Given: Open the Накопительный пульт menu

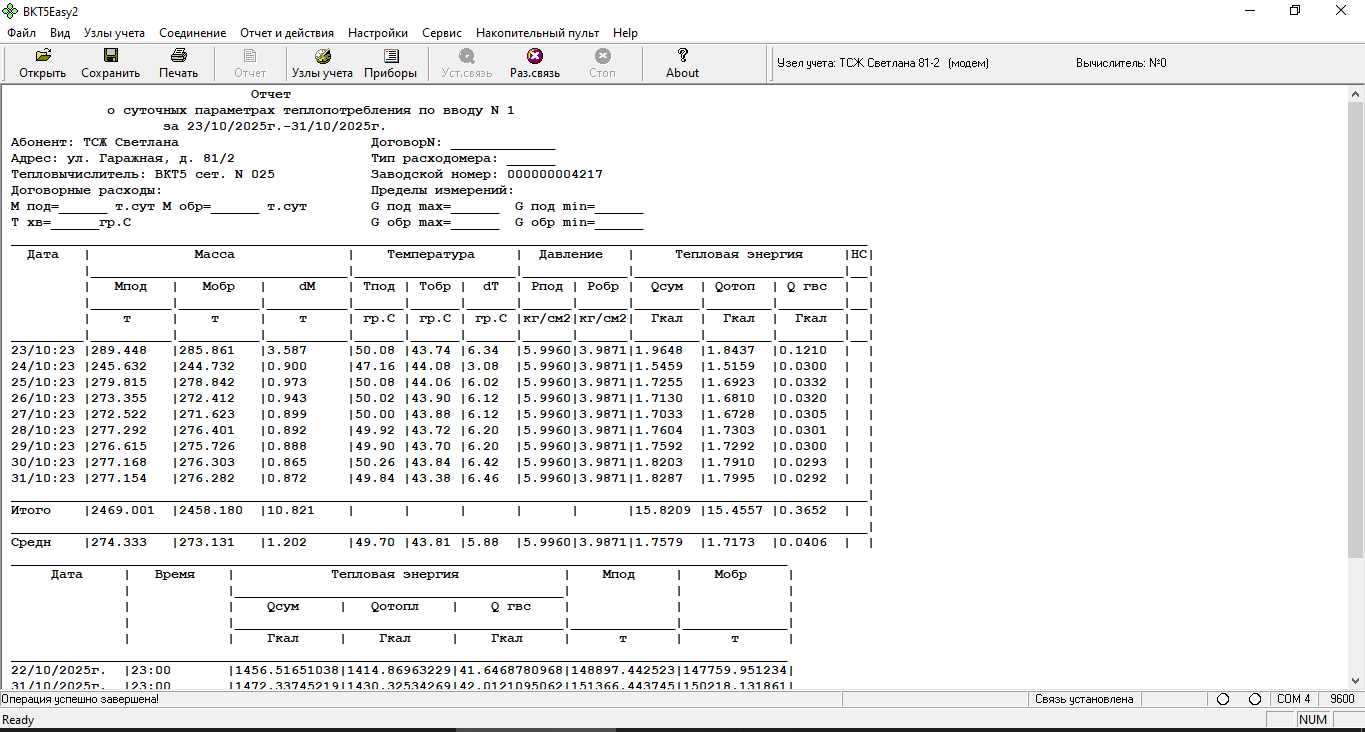Looking at the screenshot, I should pos(537,33).
